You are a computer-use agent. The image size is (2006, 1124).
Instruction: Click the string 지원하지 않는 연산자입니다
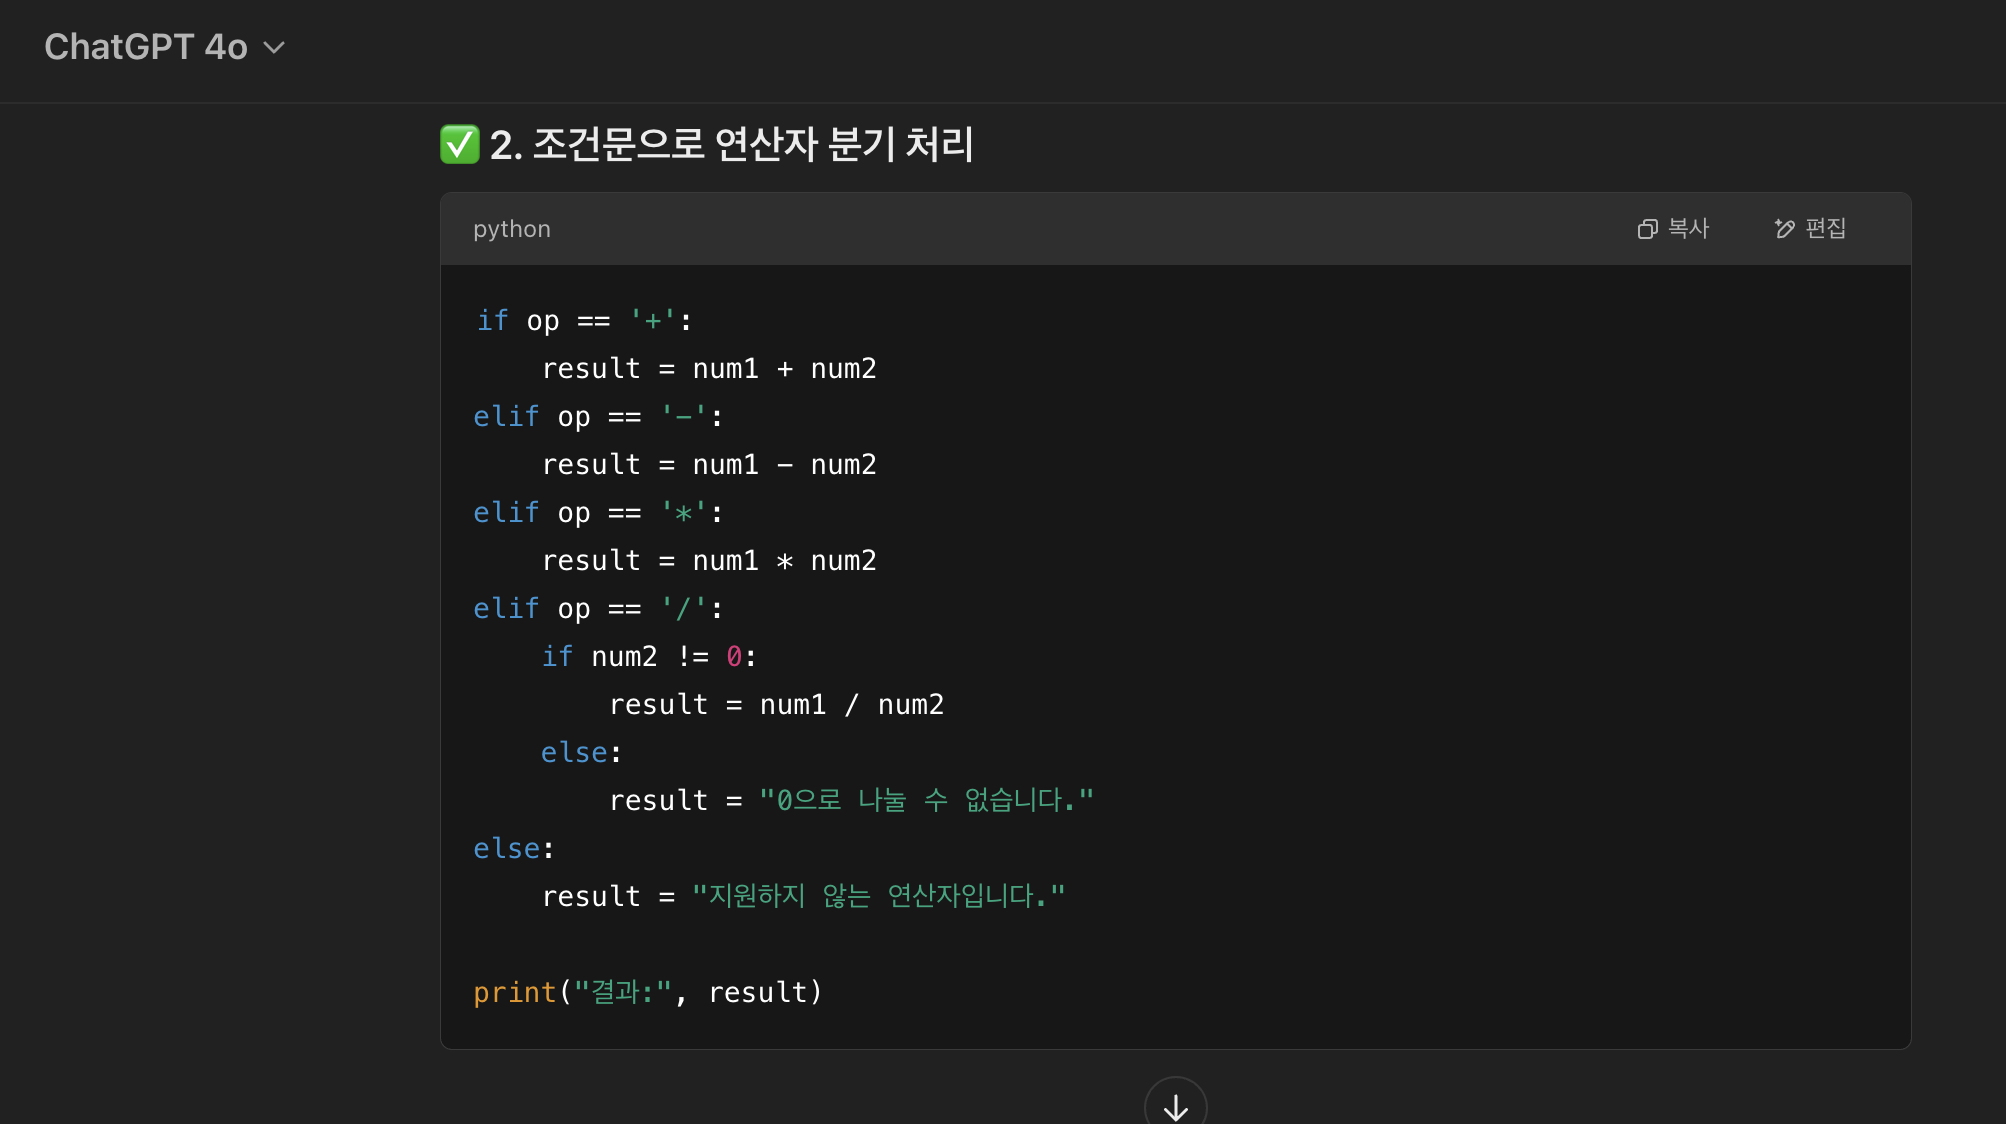coord(878,896)
